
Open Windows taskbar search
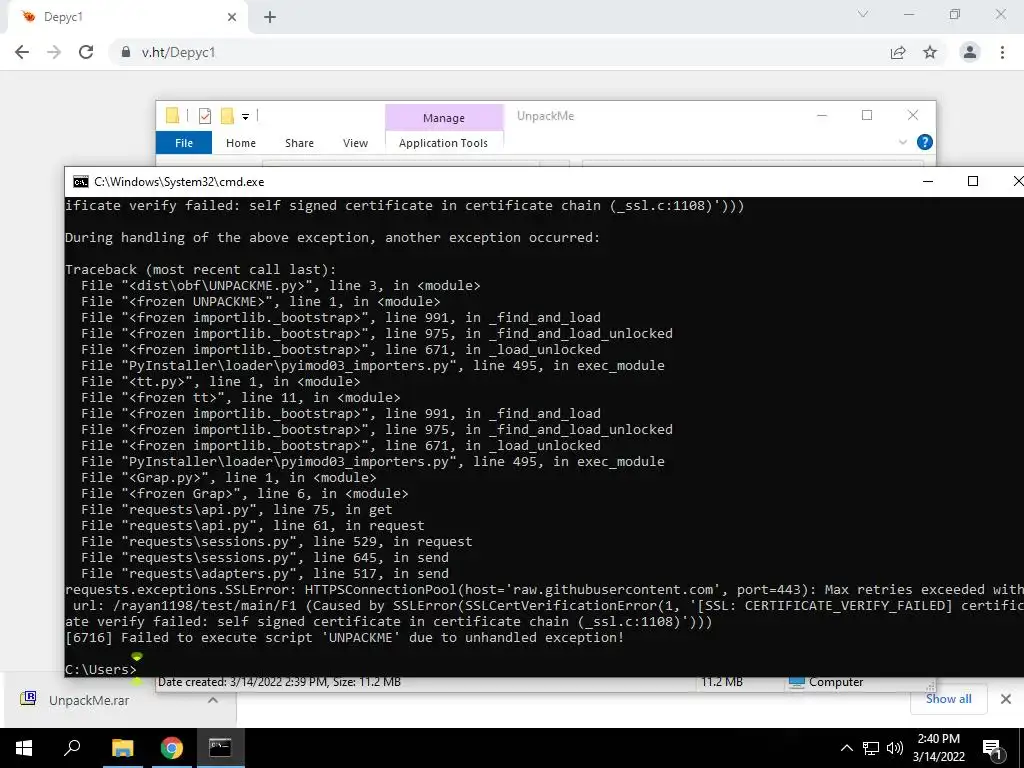(72, 748)
